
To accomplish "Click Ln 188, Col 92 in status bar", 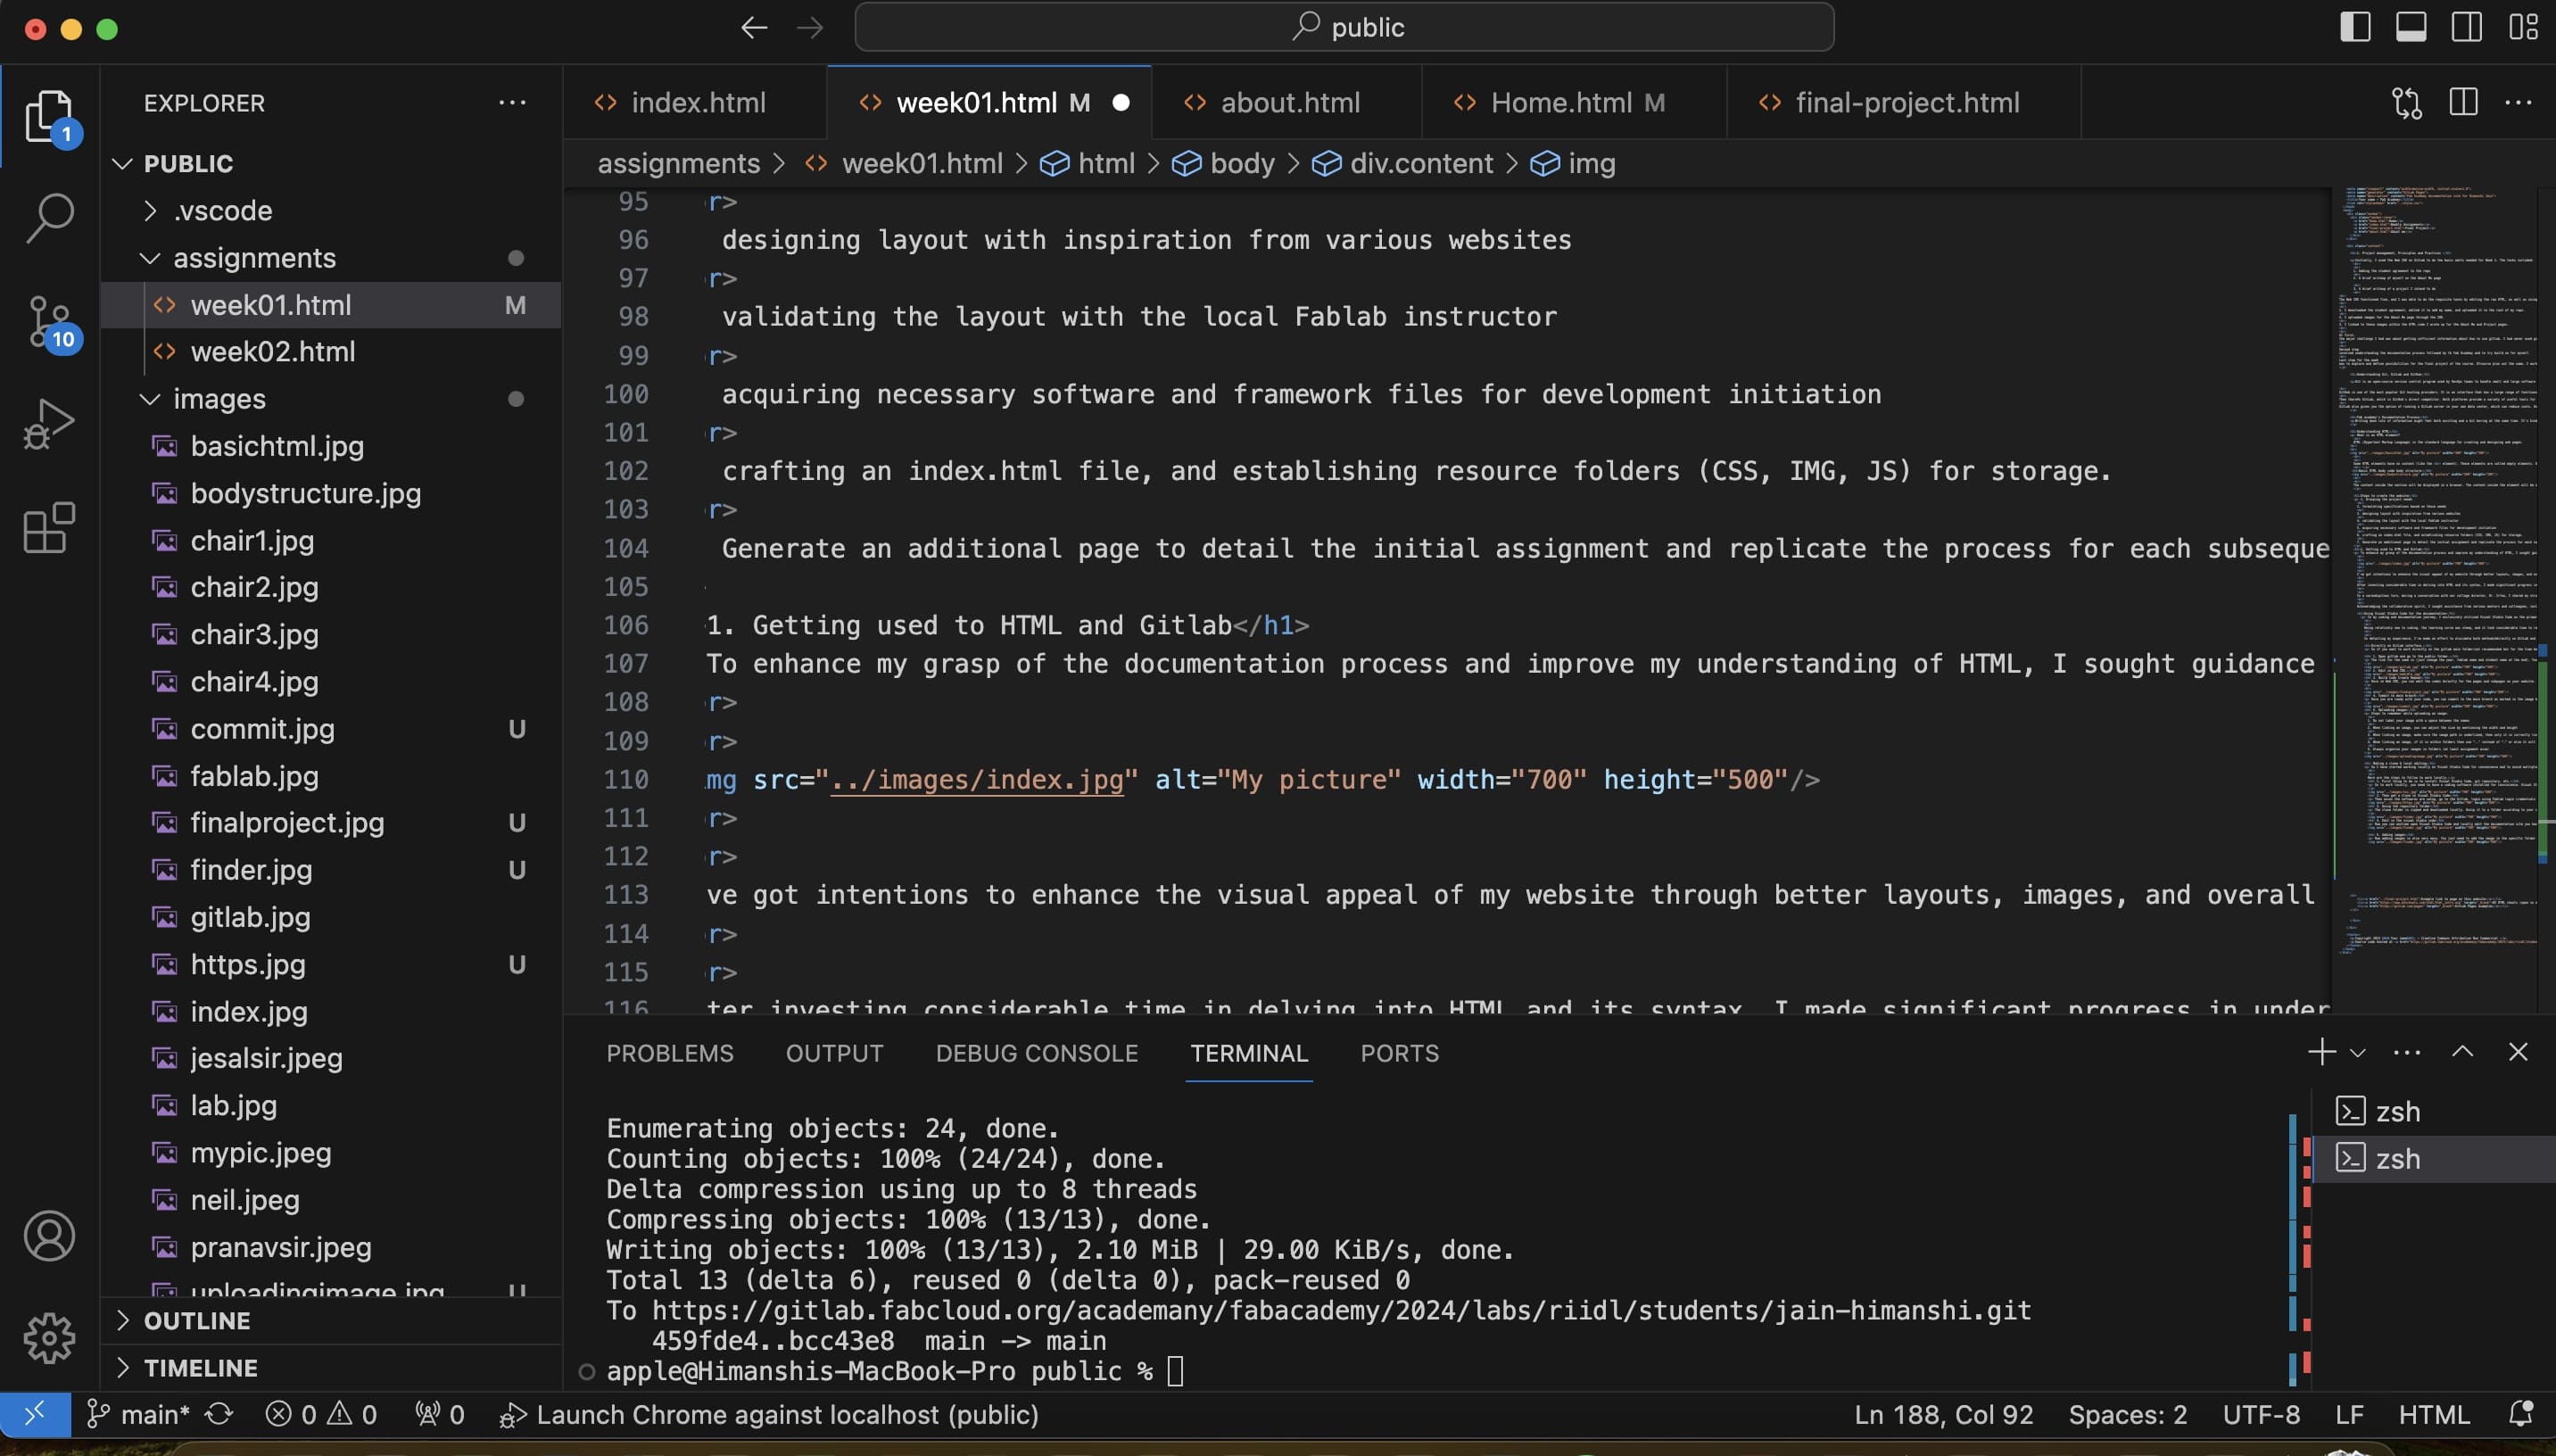I will (1943, 1414).
